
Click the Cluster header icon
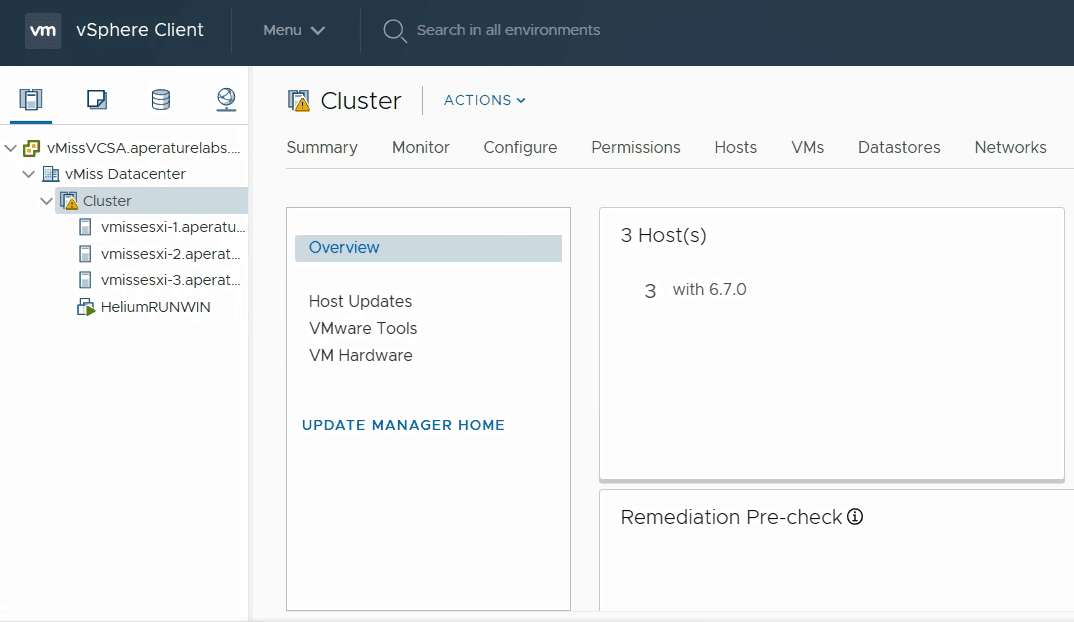(x=299, y=101)
